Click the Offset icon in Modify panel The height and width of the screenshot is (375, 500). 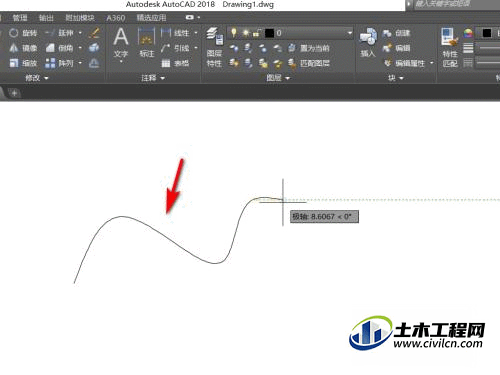94,63
